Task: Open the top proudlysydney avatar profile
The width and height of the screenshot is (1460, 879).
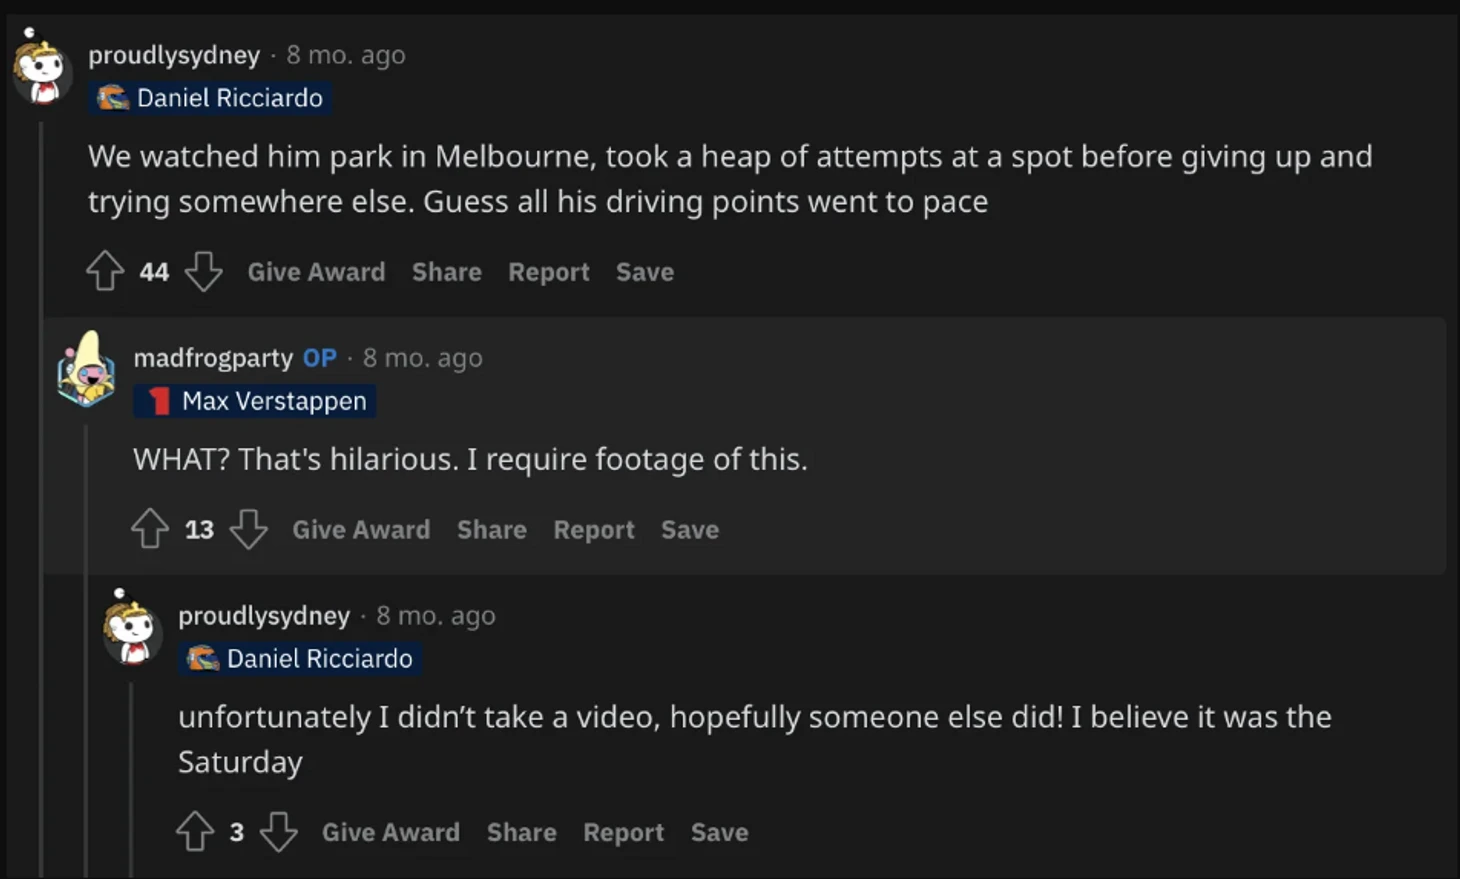Action: click(x=41, y=70)
